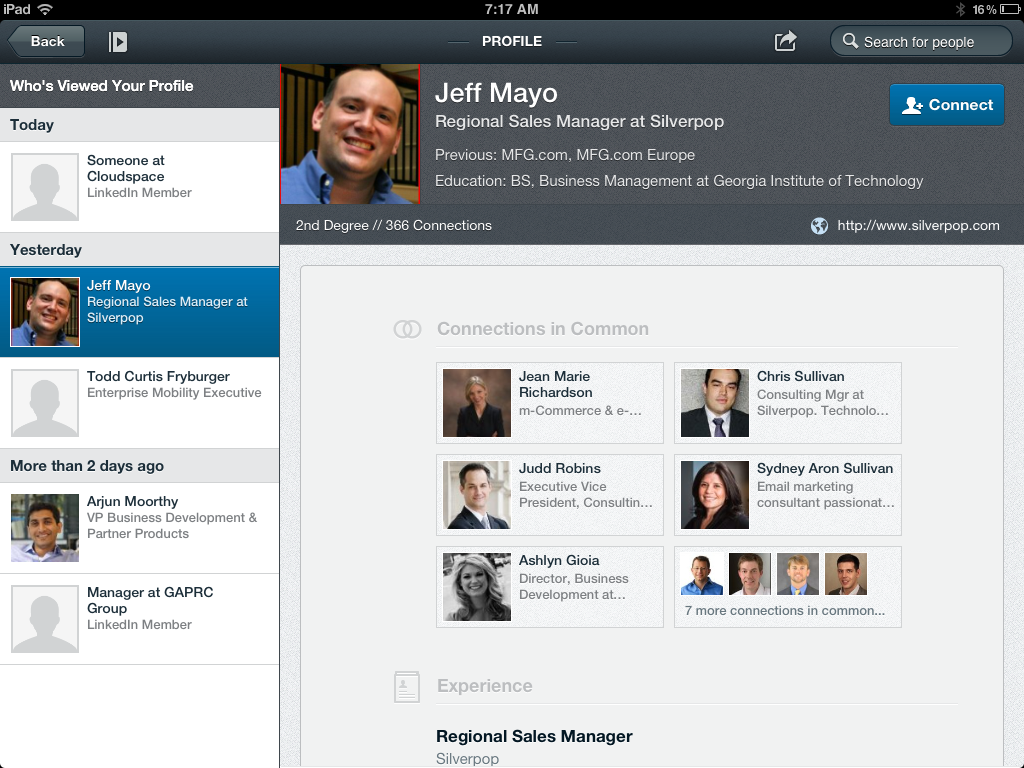
Task: Connect with Jeff Mayo
Action: point(947,104)
